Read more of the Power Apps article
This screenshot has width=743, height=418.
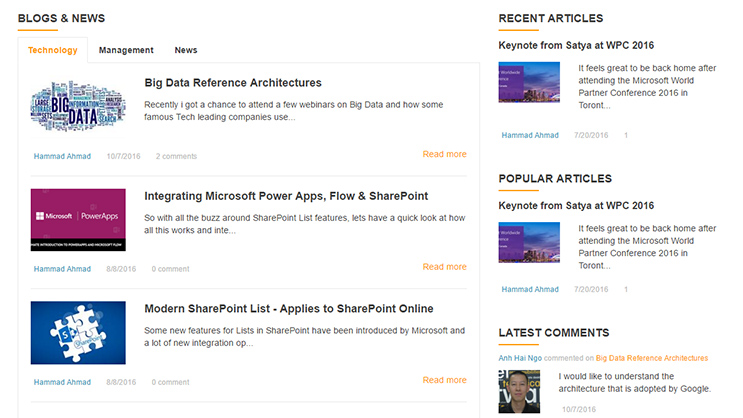click(x=444, y=267)
